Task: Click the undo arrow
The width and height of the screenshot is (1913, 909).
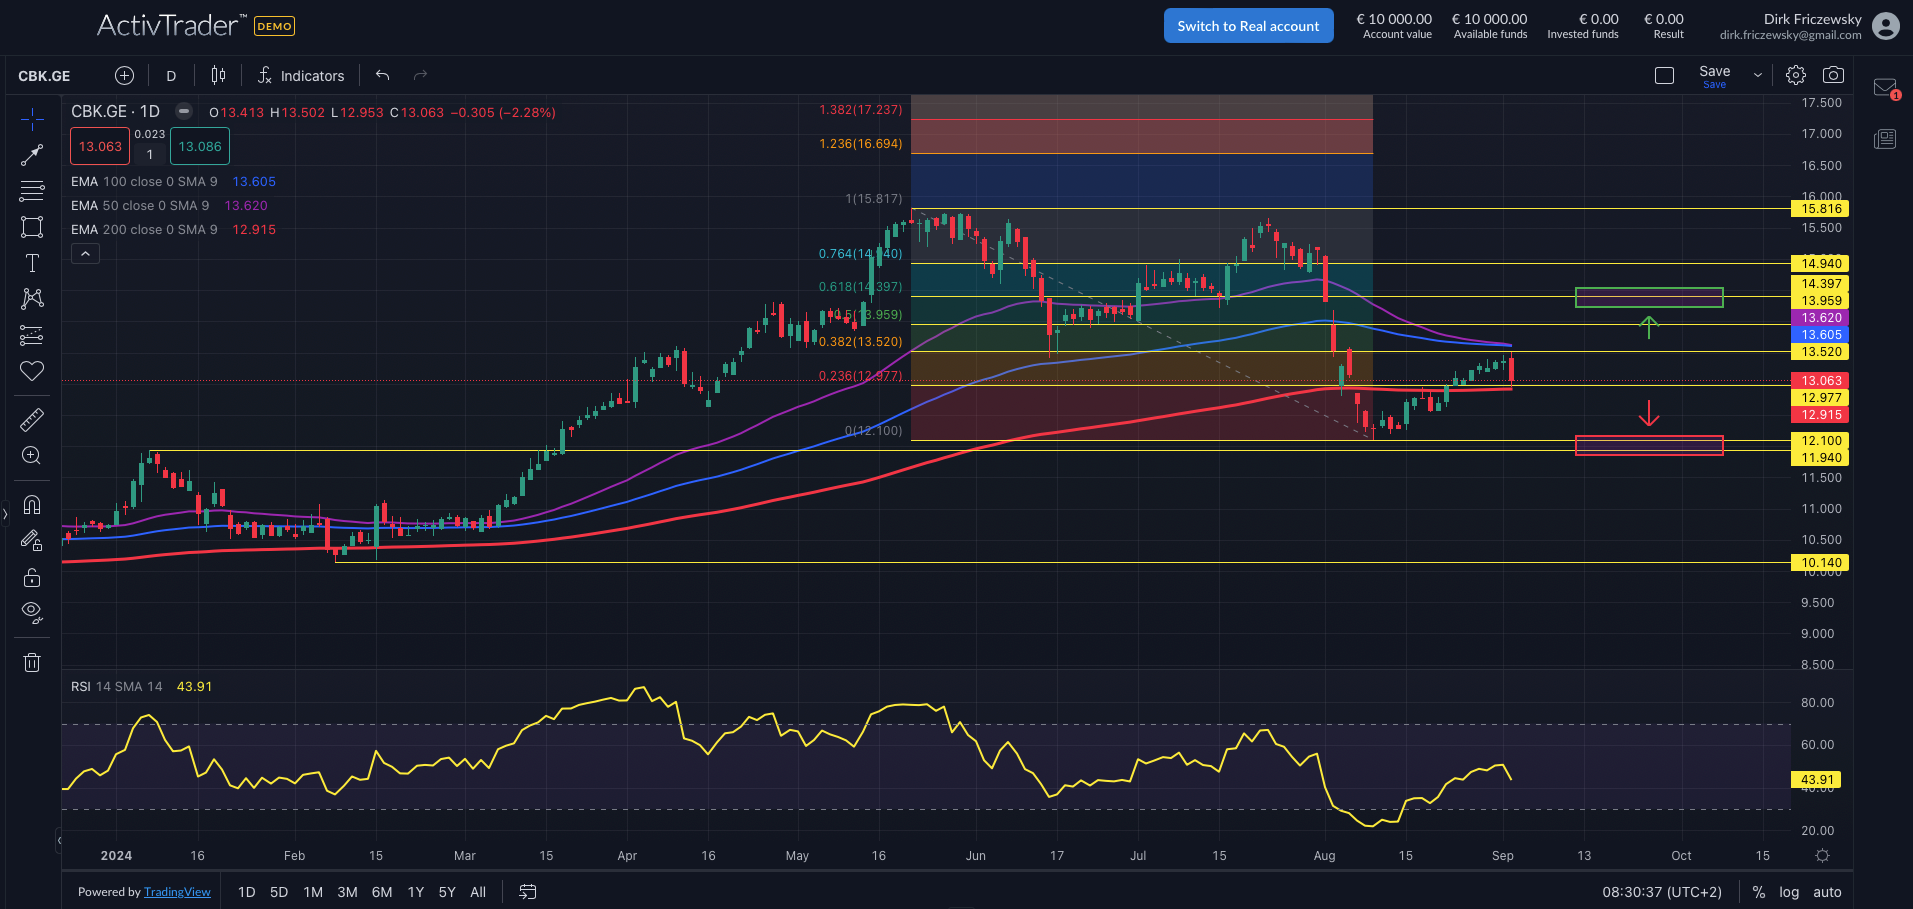Action: point(382,75)
